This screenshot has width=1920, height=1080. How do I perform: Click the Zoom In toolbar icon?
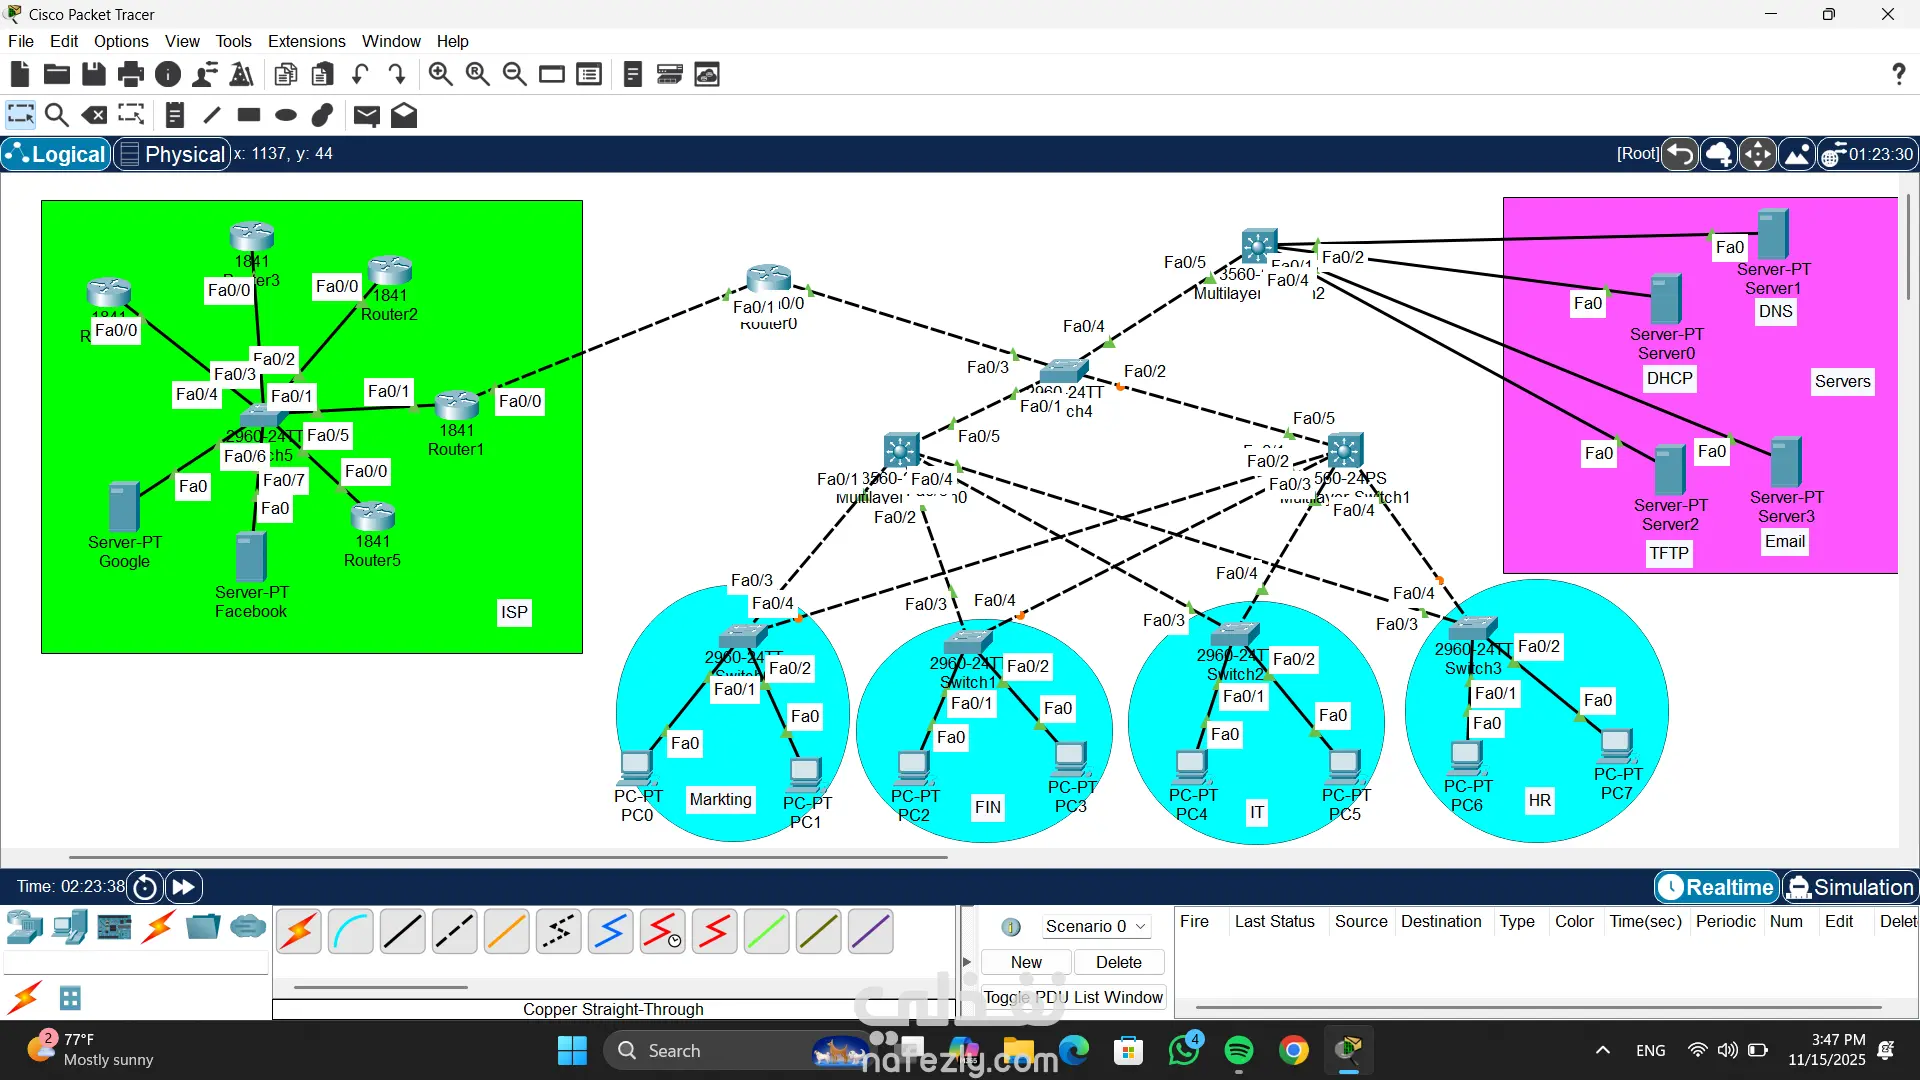pyautogui.click(x=440, y=74)
